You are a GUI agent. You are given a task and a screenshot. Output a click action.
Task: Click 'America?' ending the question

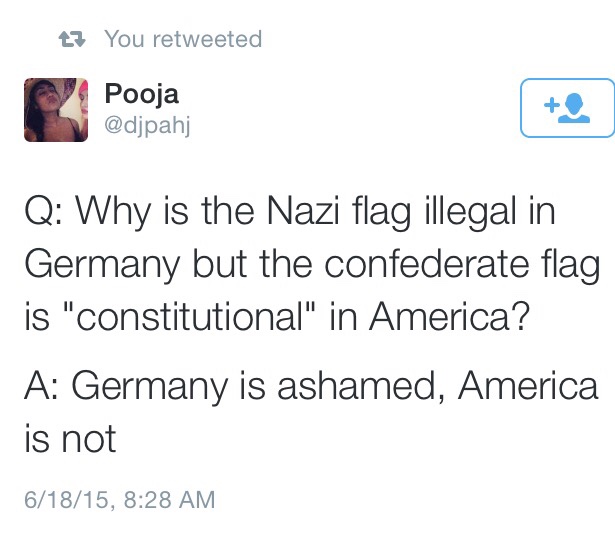[449, 316]
